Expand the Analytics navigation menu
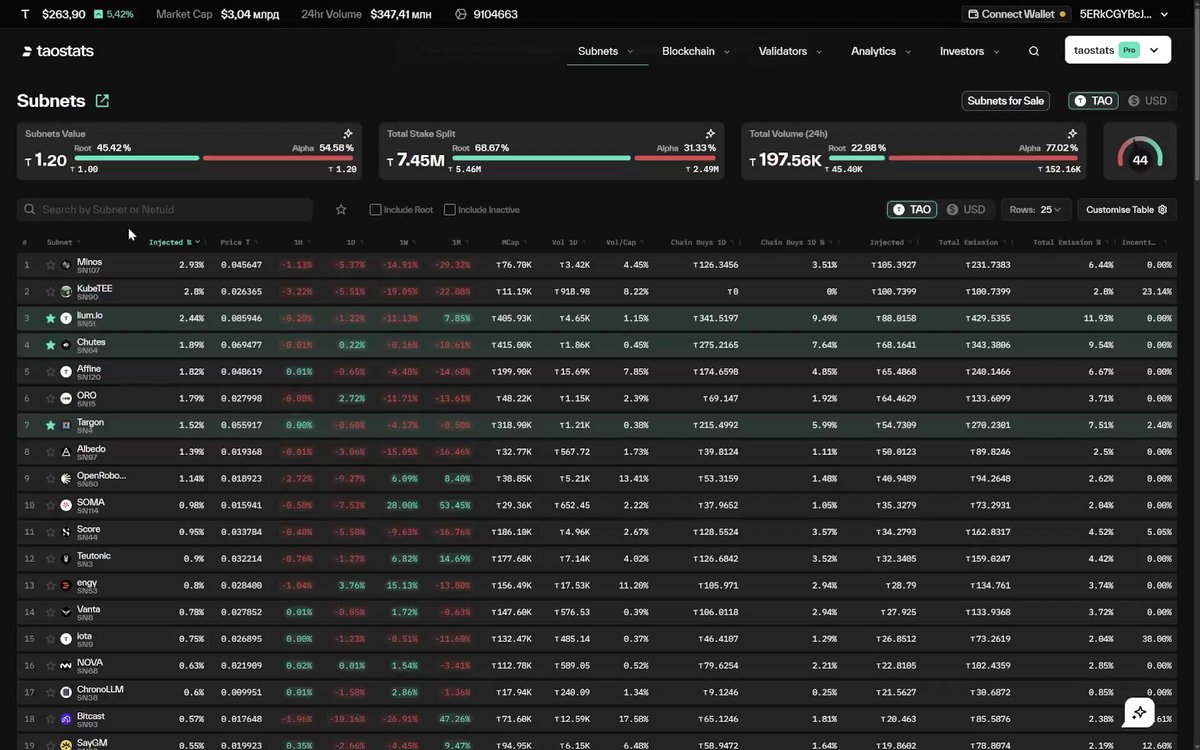The image size is (1200, 750). (x=881, y=51)
